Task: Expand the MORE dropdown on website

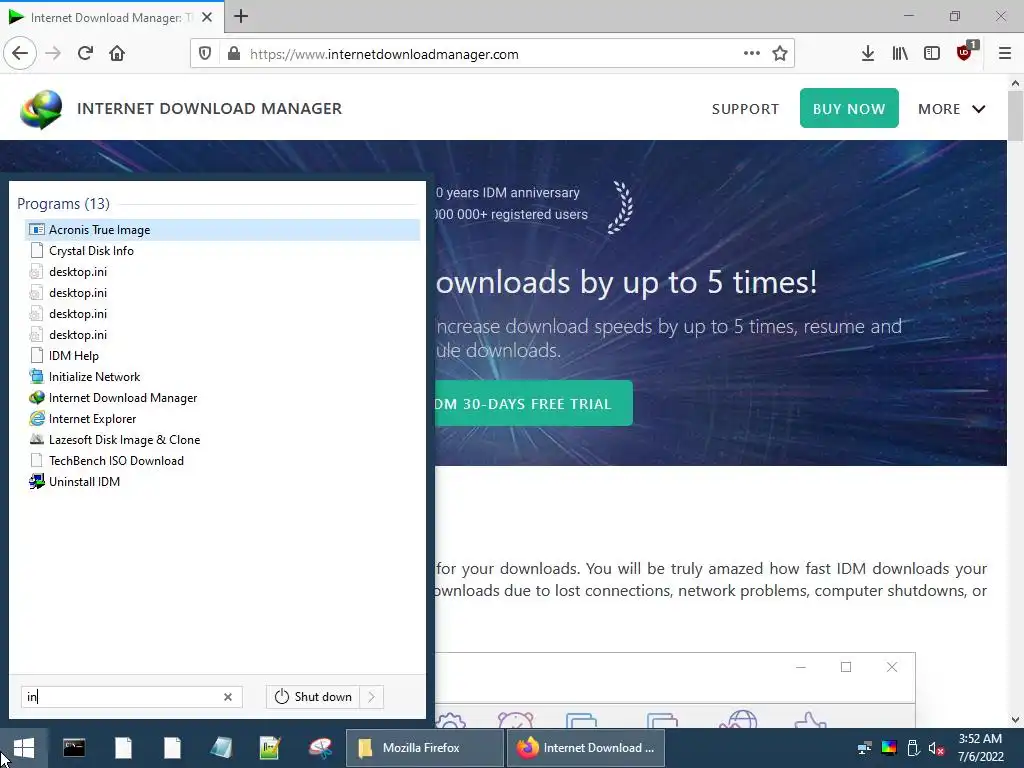Action: pyautogui.click(x=952, y=109)
